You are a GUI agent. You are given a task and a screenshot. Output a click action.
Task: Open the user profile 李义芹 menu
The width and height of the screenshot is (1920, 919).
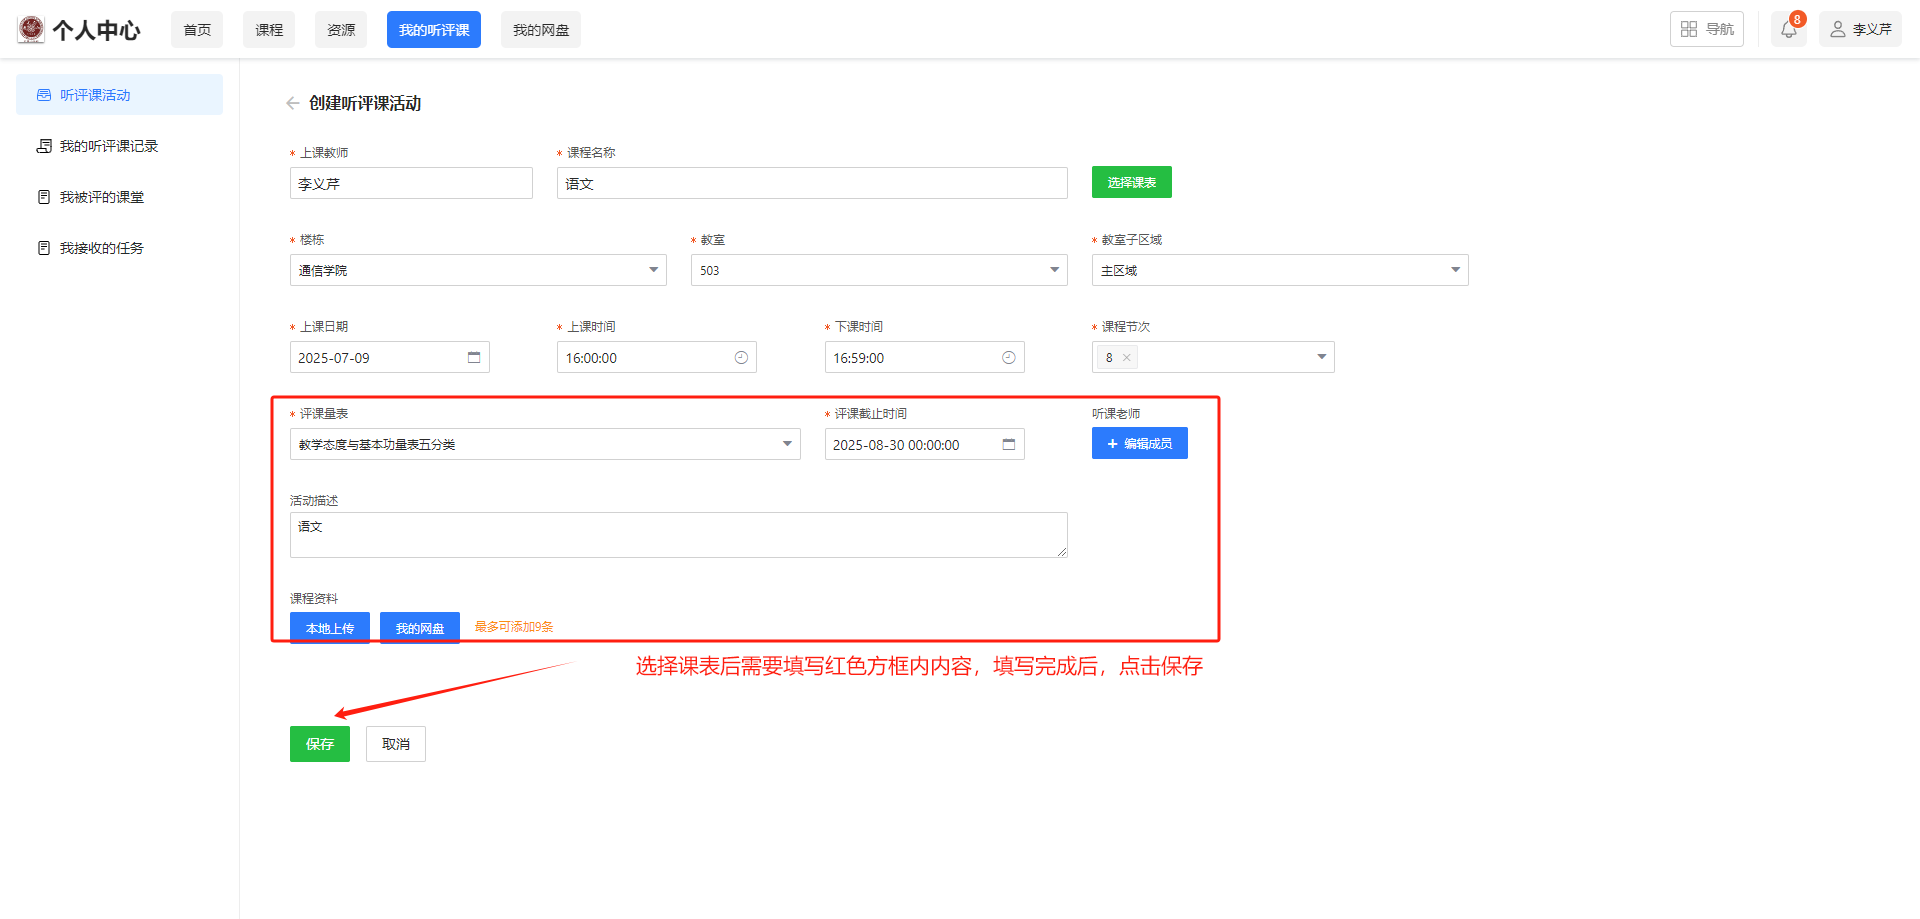tap(1860, 30)
